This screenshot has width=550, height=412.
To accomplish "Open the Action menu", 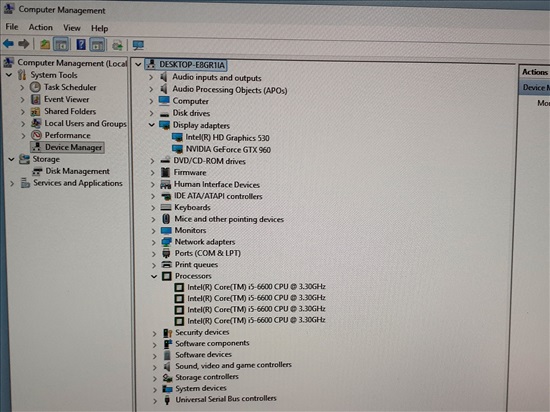I will pos(41,27).
